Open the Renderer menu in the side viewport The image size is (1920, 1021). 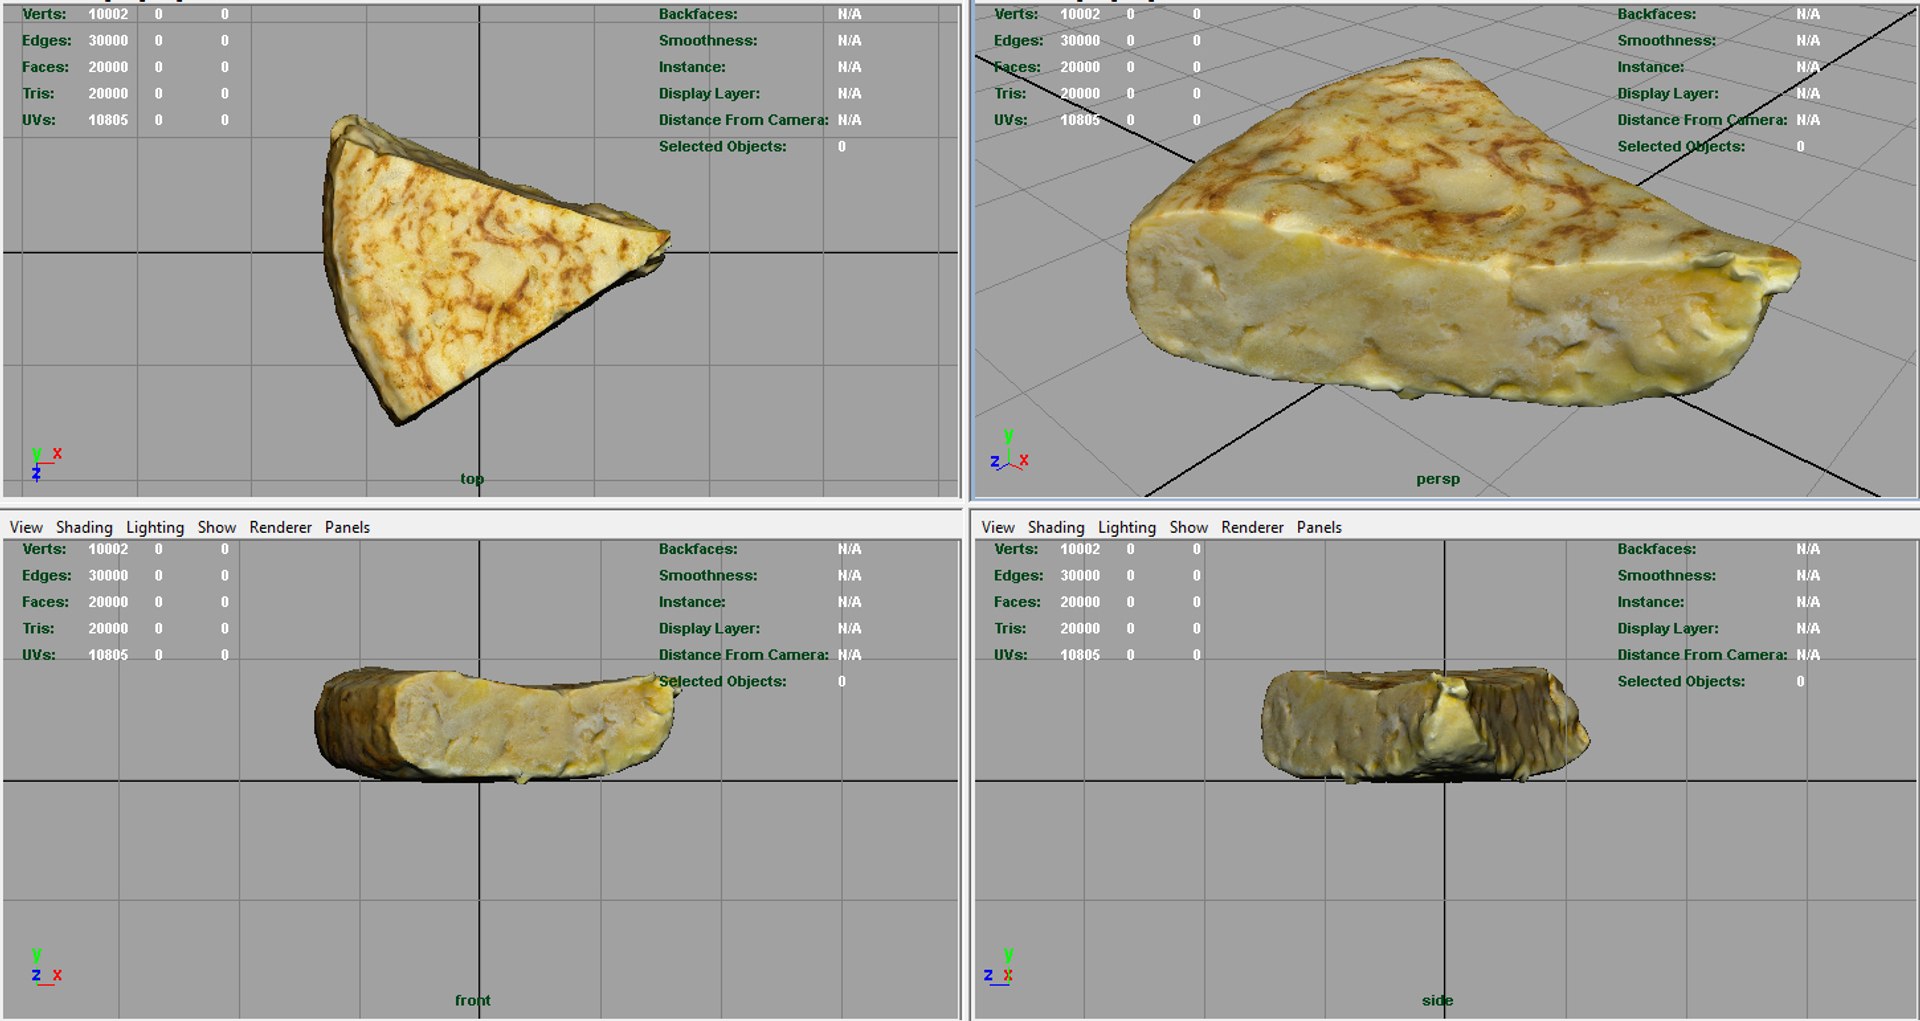click(x=1252, y=527)
